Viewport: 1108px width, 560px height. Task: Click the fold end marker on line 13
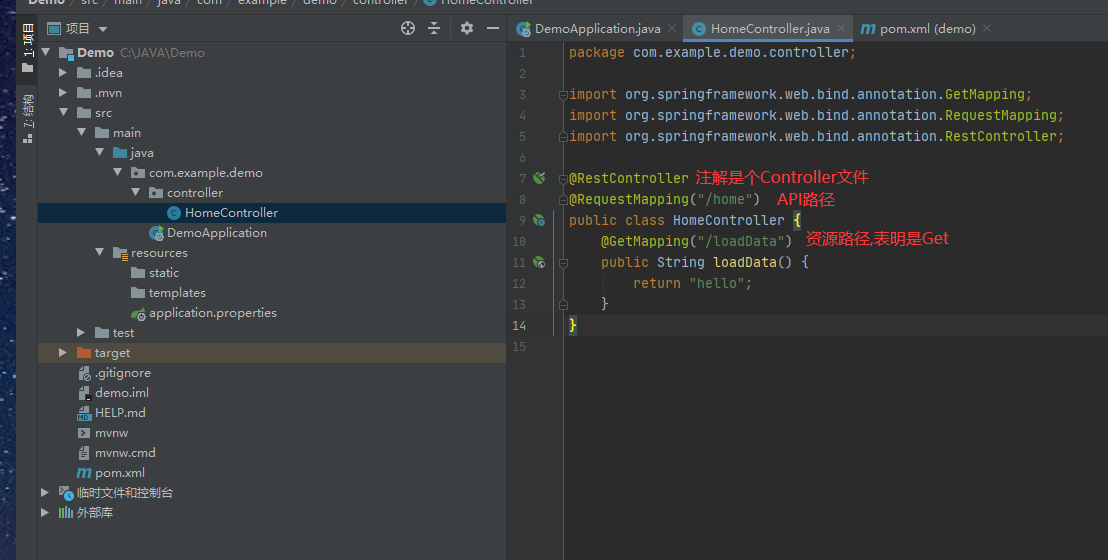563,305
